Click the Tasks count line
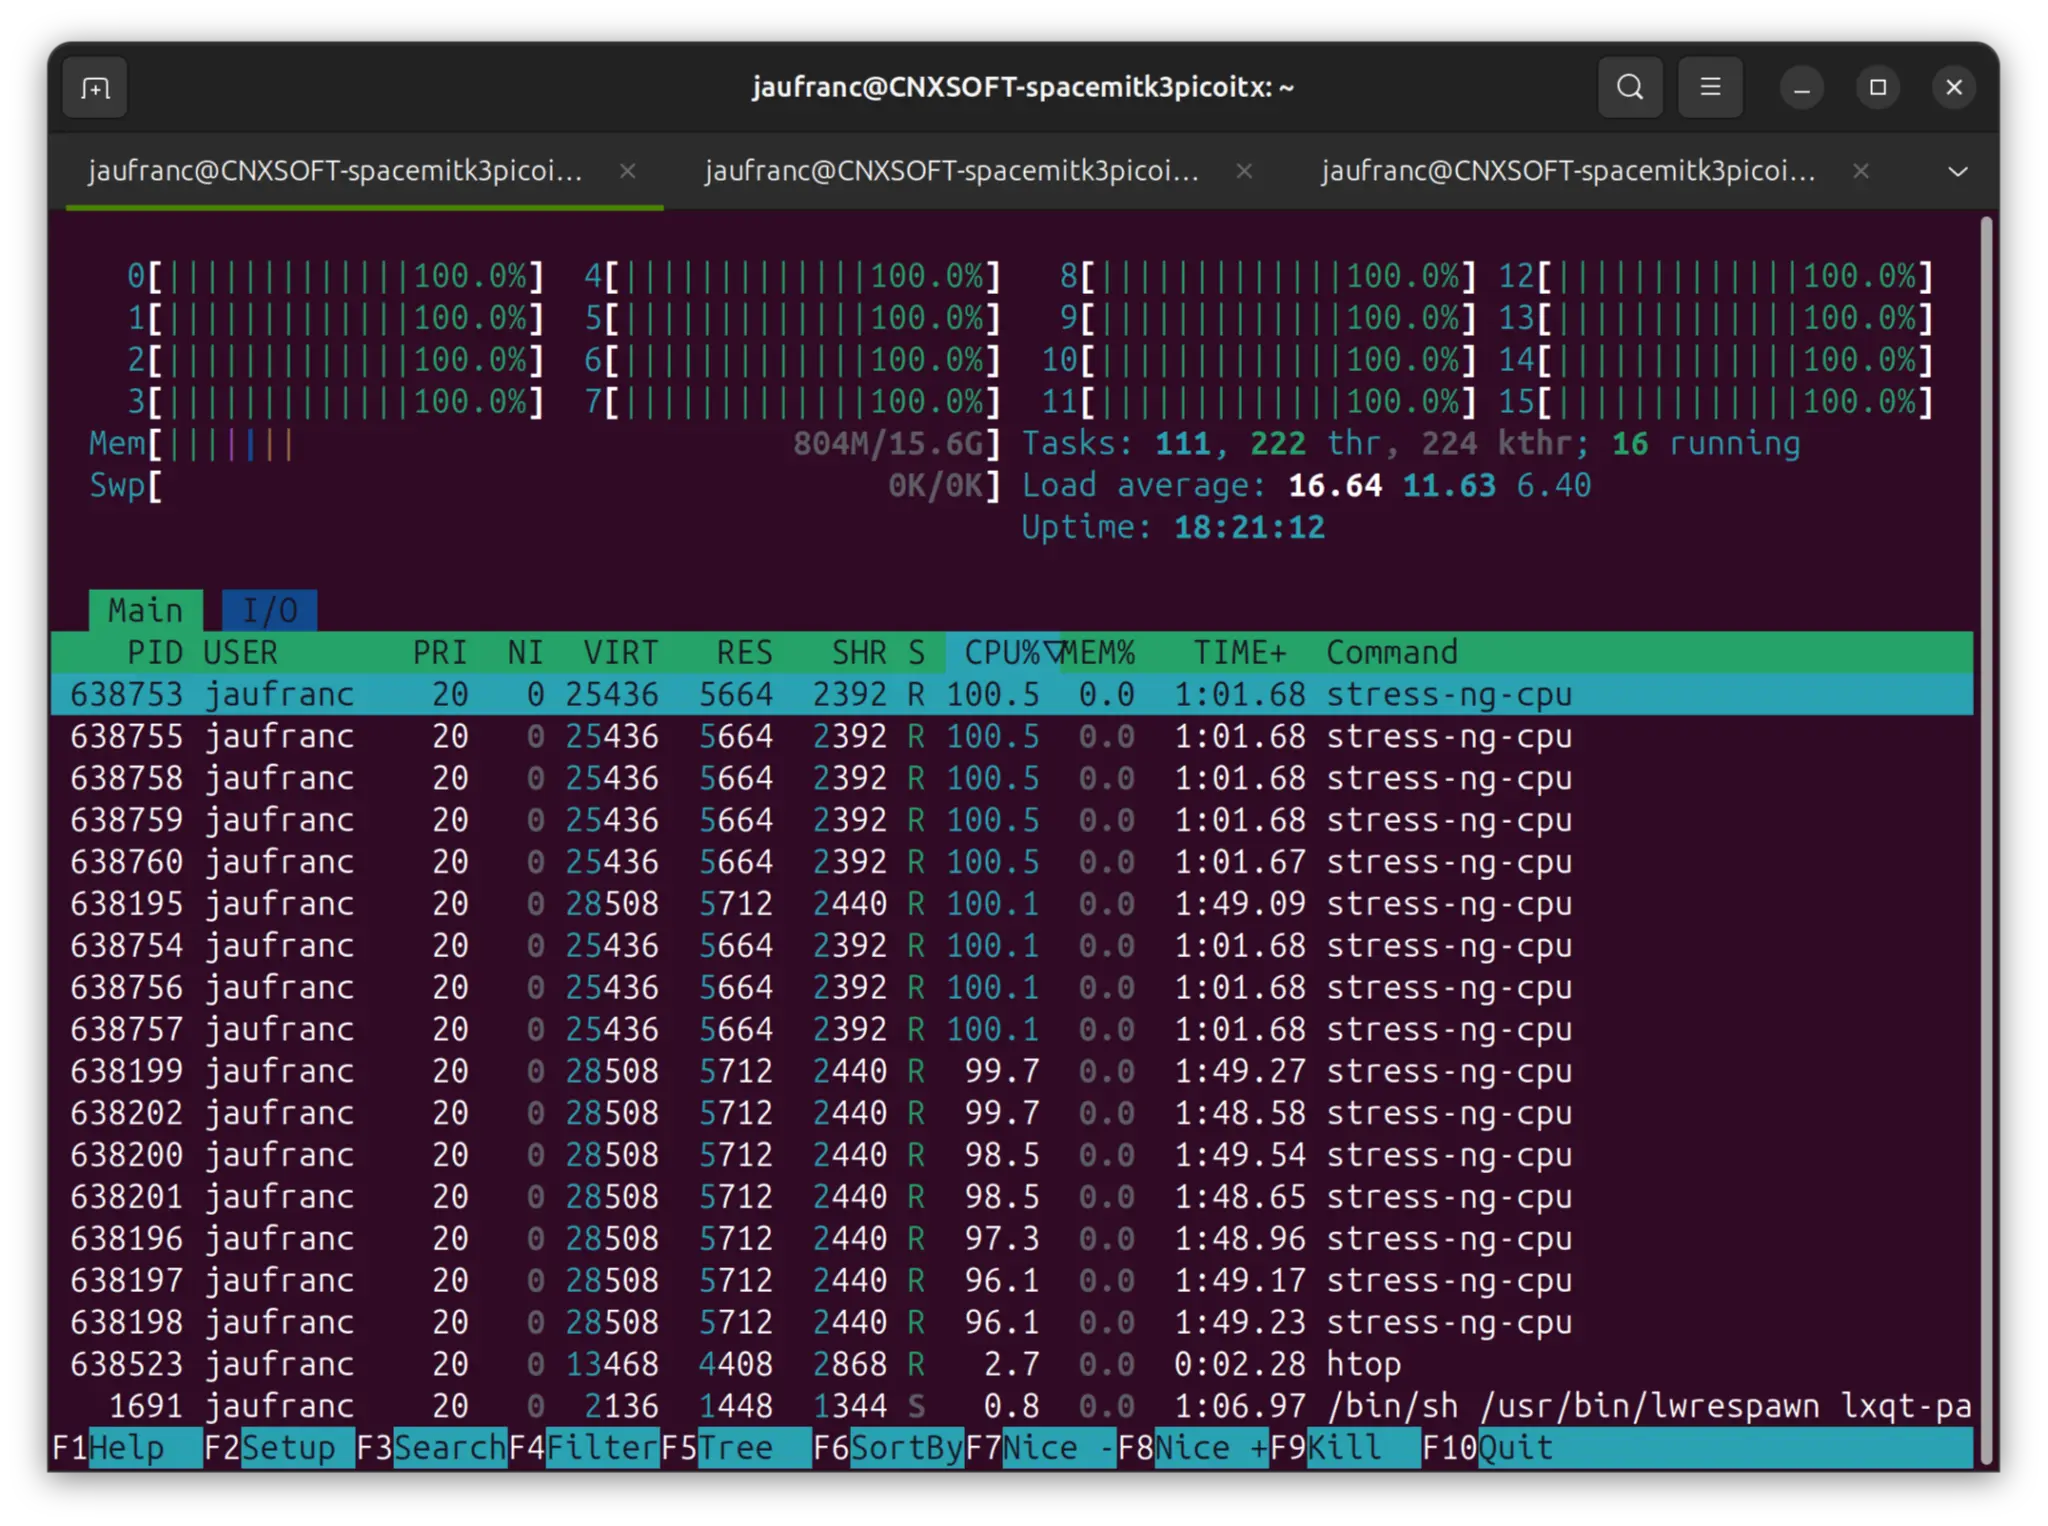Viewport: 2048px width, 1526px height. tap(1411, 444)
